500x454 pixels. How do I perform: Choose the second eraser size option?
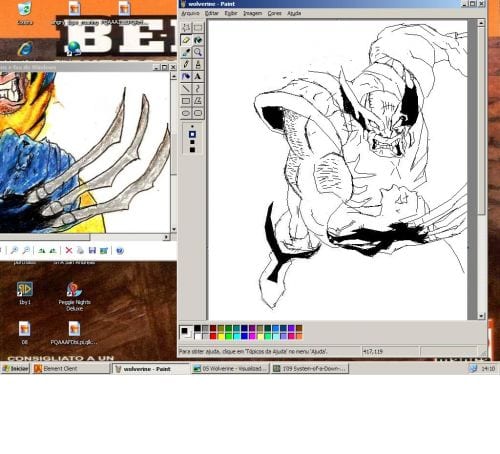click(x=192, y=134)
